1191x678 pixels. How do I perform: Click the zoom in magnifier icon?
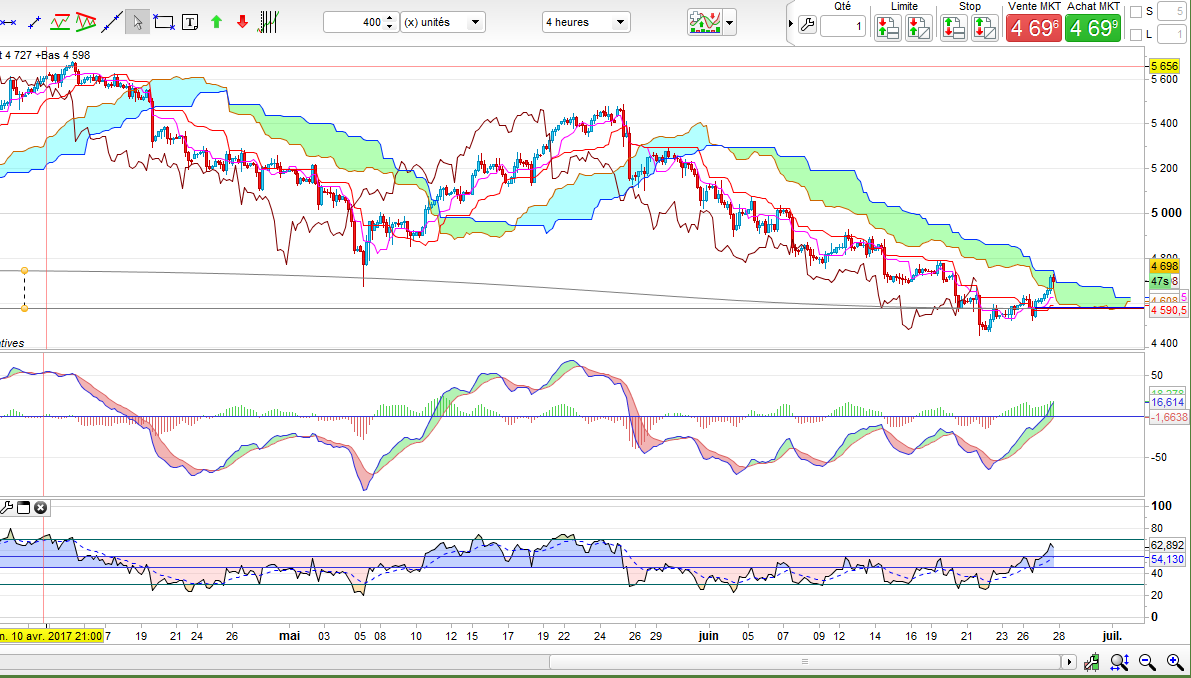1175,661
